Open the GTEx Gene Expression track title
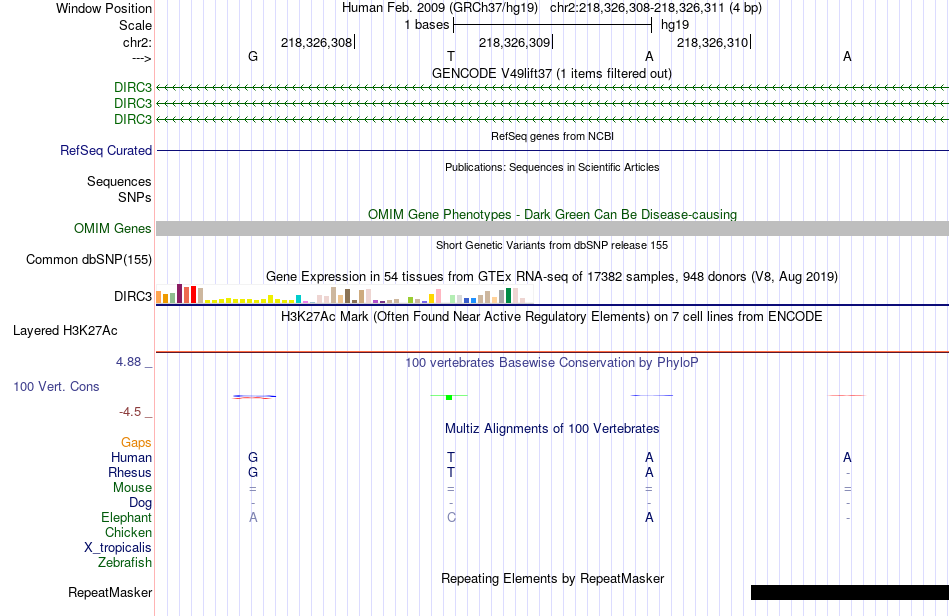The width and height of the screenshot is (950, 616). pyautogui.click(x=552, y=276)
